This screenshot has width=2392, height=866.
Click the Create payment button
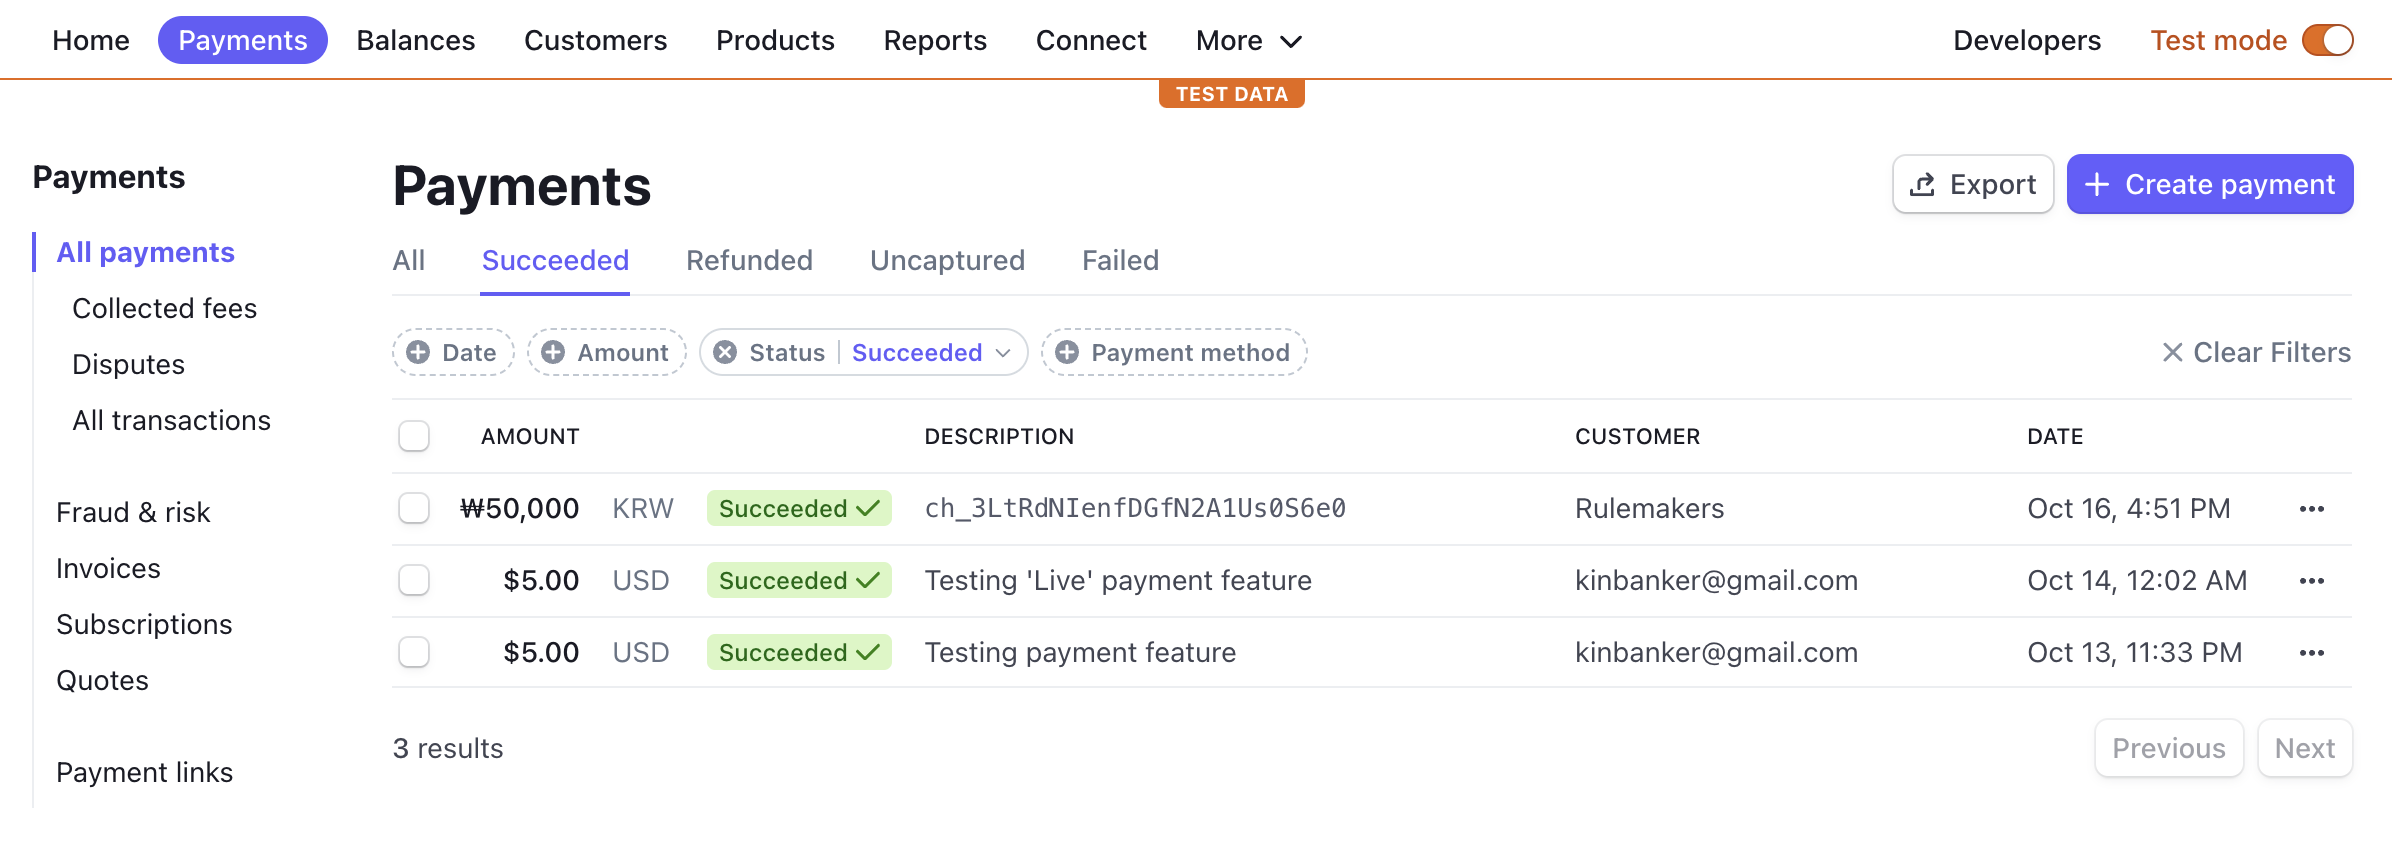pyautogui.click(x=2210, y=185)
